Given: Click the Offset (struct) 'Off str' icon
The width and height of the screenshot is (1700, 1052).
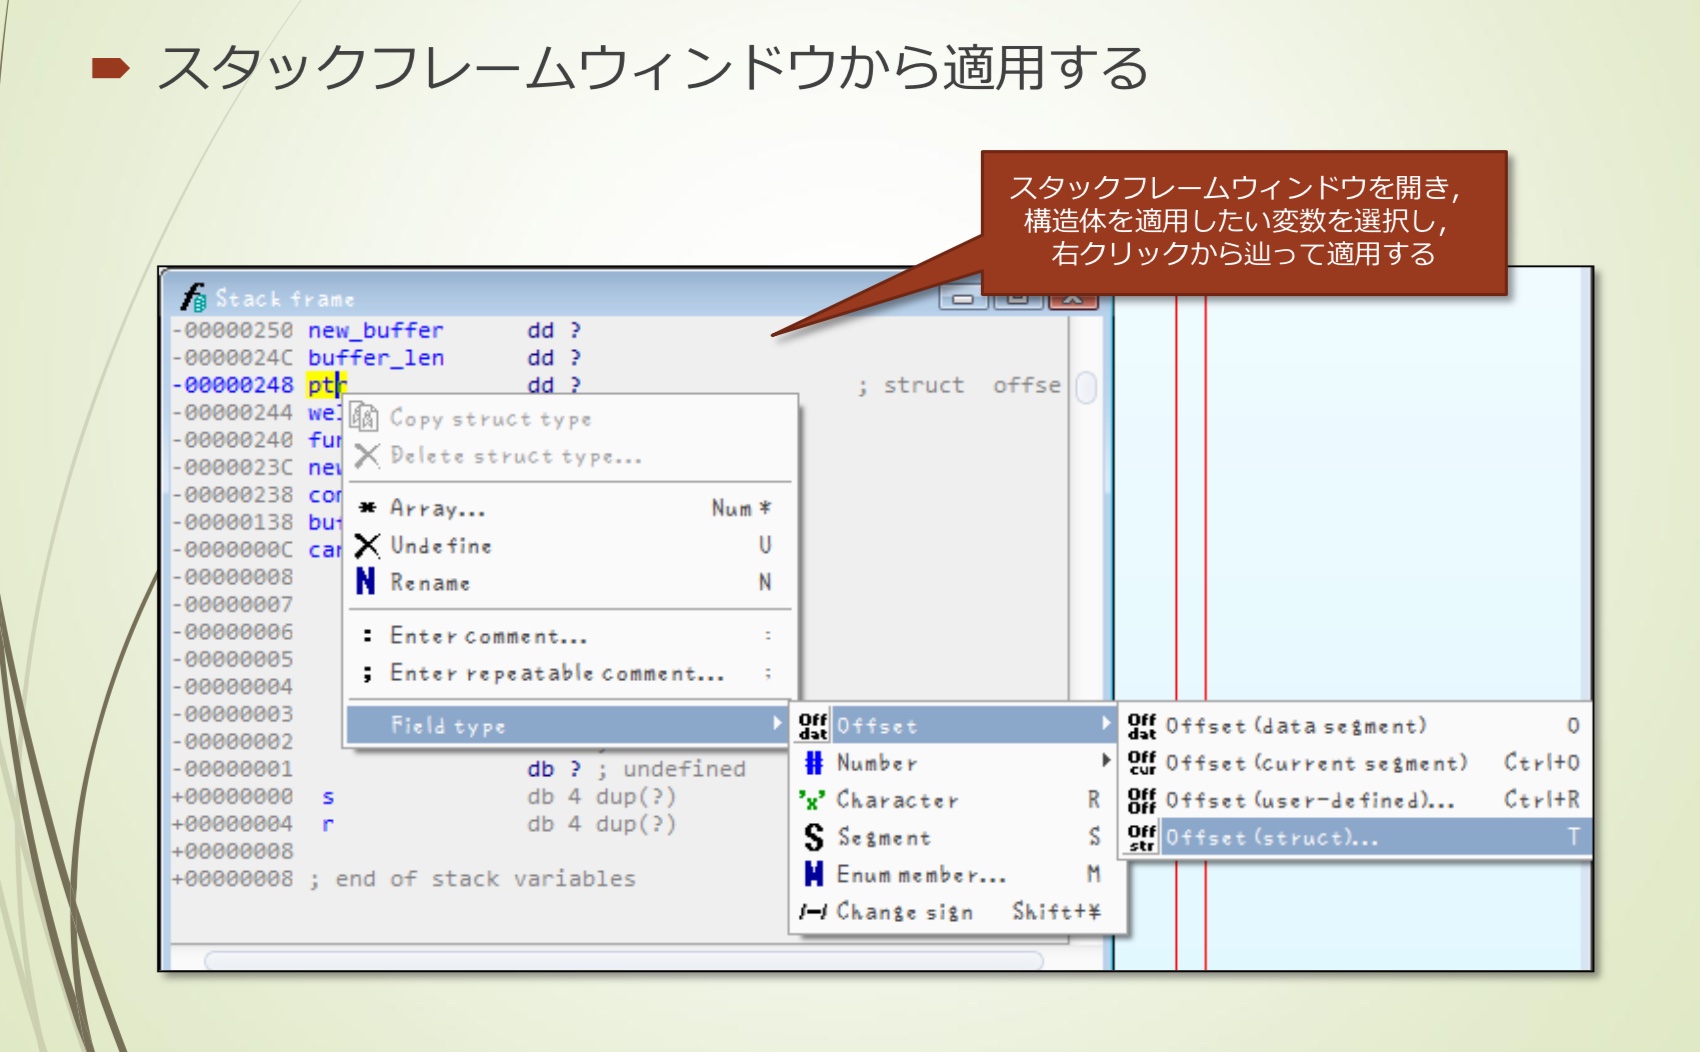Looking at the screenshot, I should 1141,837.
